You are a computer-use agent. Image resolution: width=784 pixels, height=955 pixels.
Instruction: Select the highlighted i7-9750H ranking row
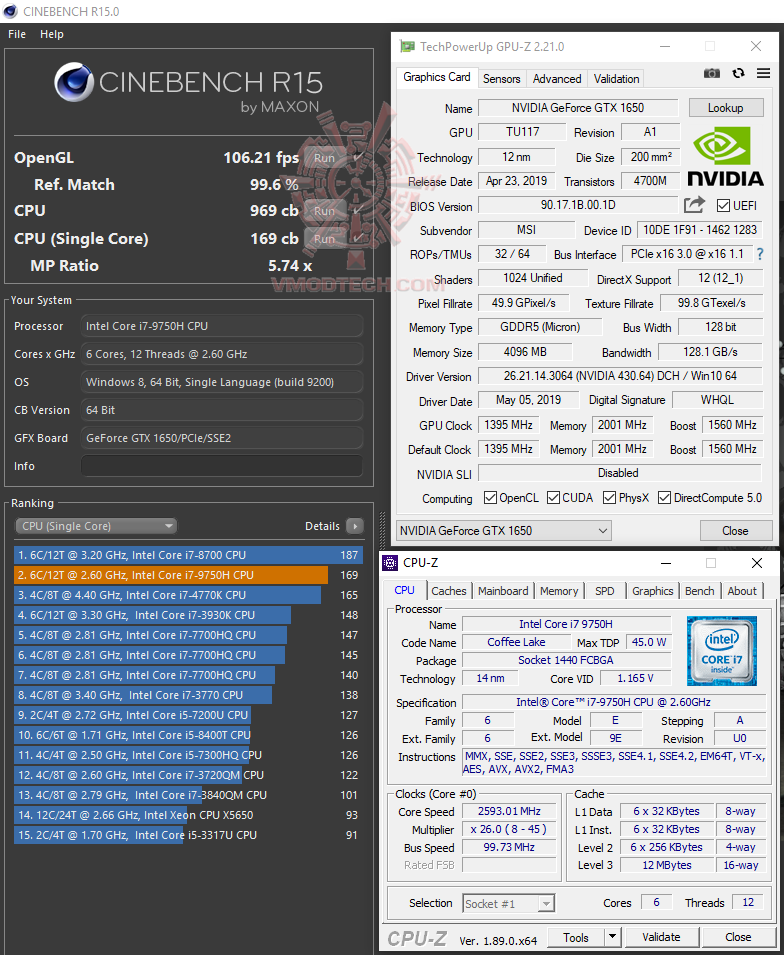[x=188, y=575]
